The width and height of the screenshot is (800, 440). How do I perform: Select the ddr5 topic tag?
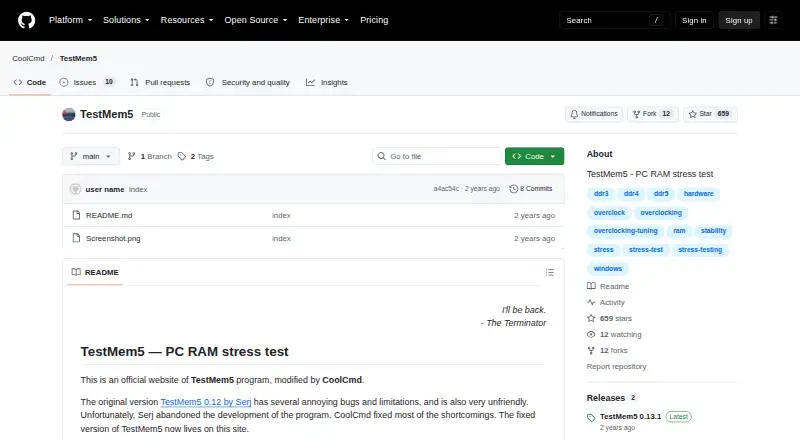pyautogui.click(x=661, y=194)
